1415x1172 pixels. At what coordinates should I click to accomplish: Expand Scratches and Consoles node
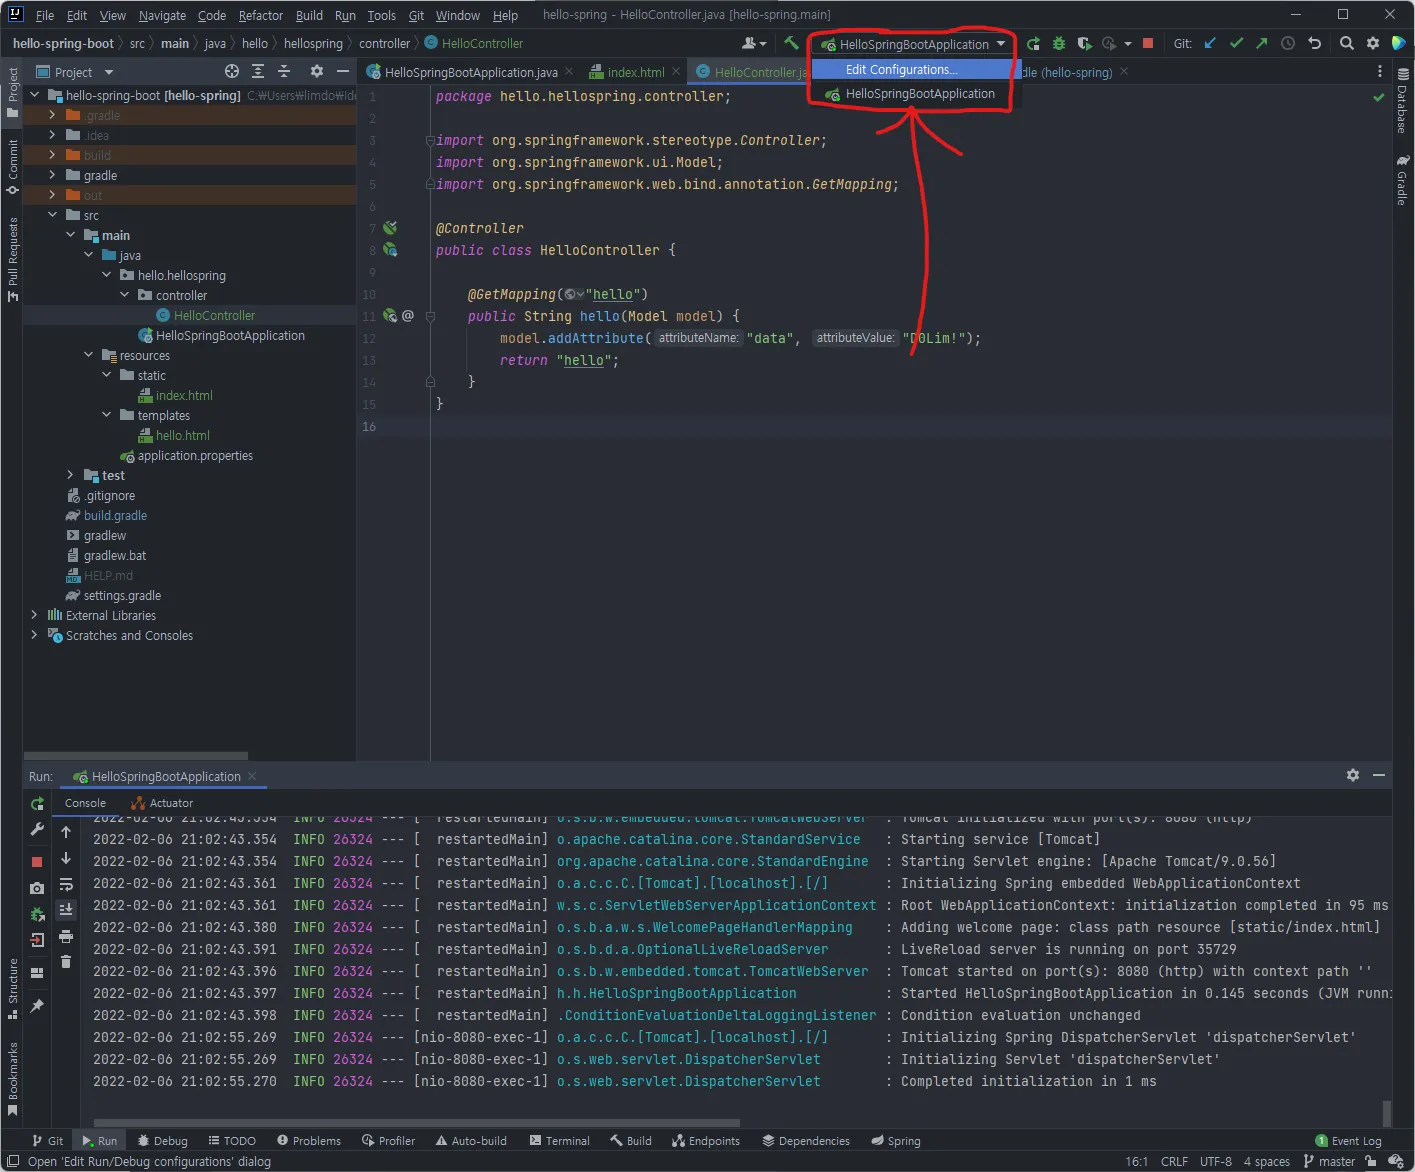pos(35,635)
